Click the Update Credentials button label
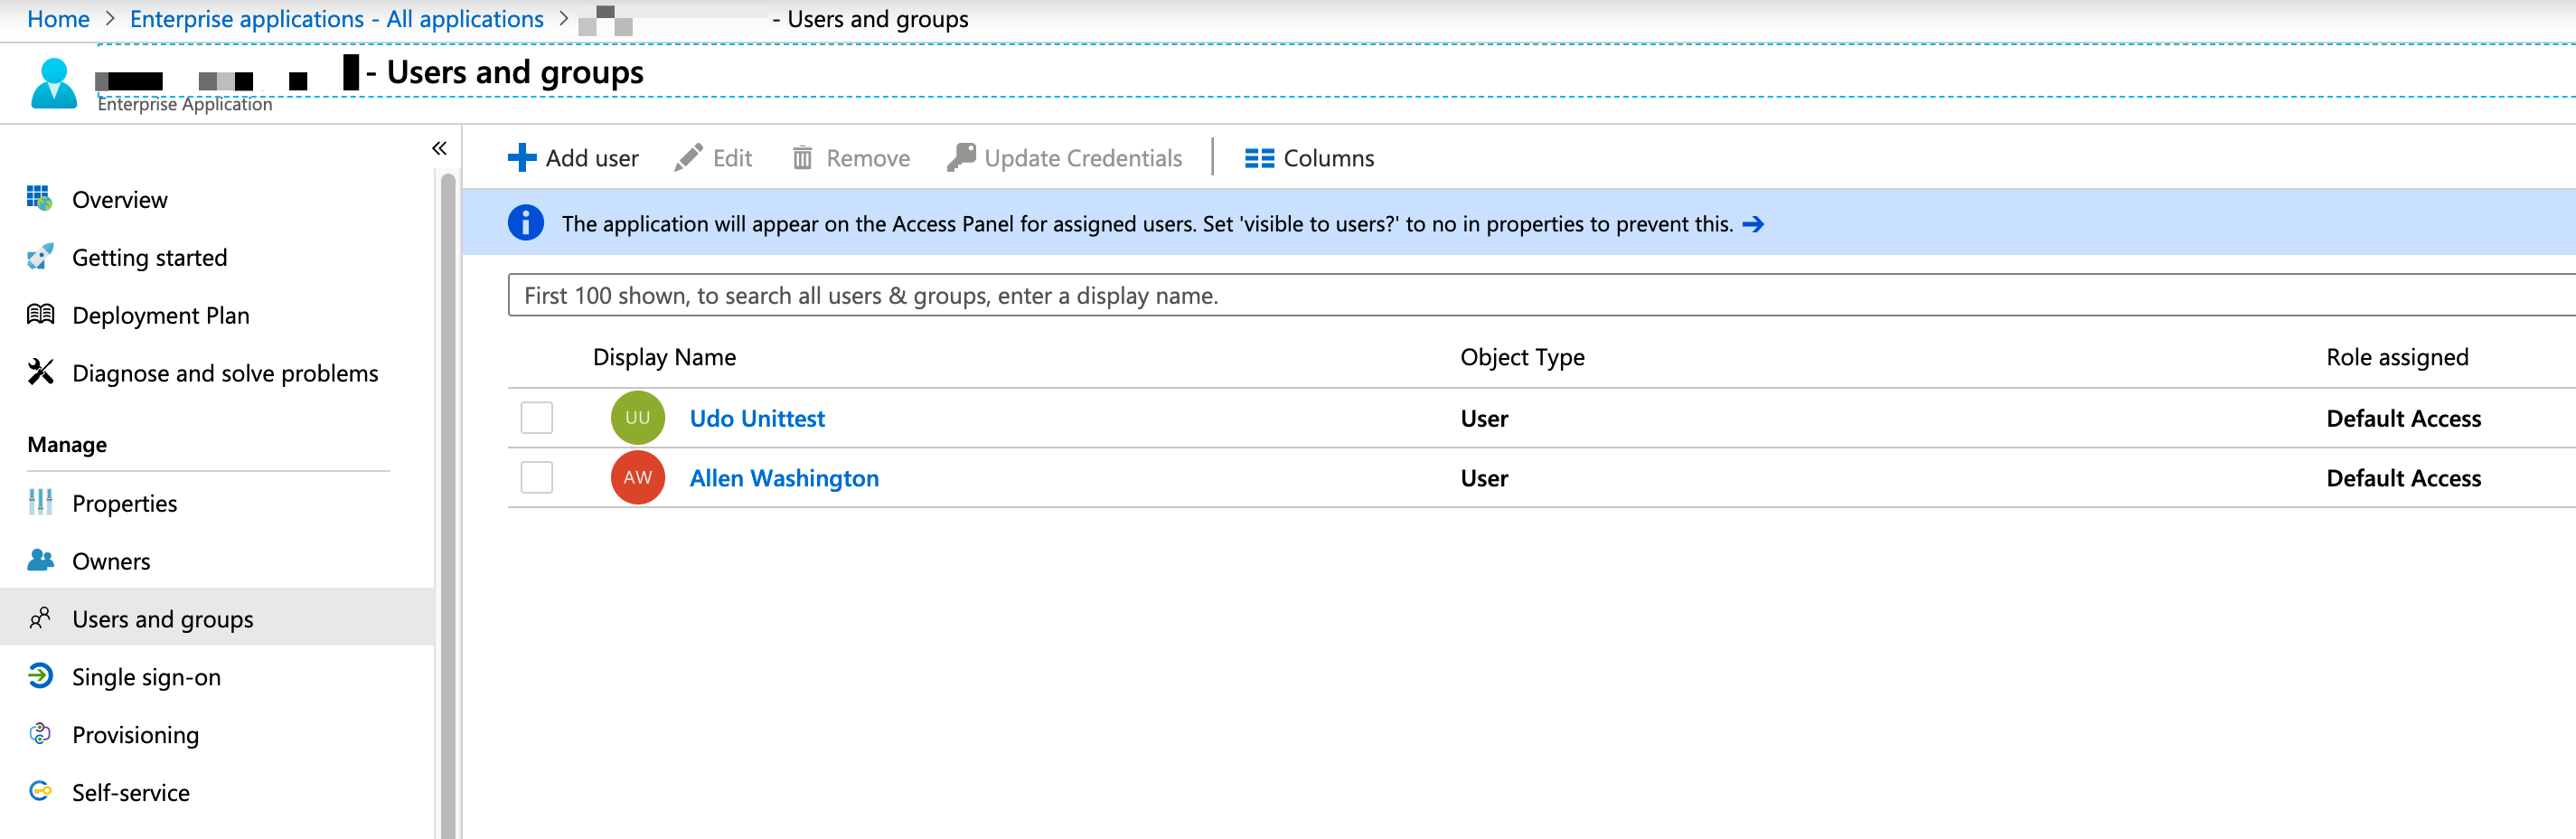This screenshot has width=2576, height=839. click(1083, 158)
